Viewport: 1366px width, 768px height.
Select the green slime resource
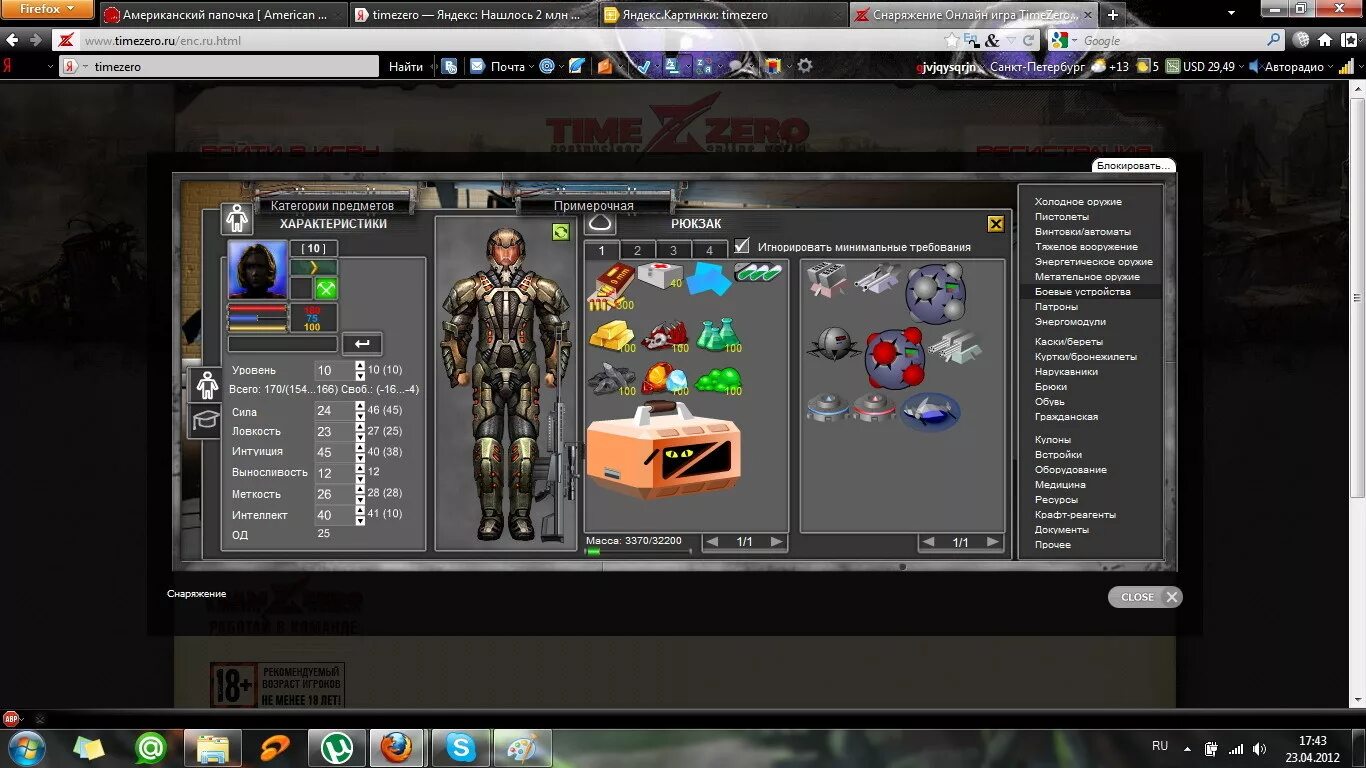coord(718,380)
